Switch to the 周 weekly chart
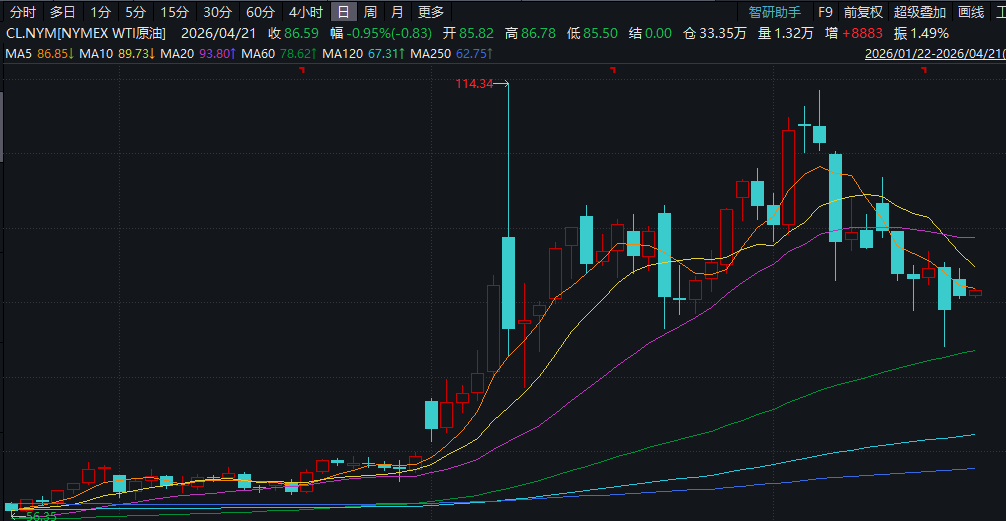The image size is (1006, 521). click(x=370, y=12)
